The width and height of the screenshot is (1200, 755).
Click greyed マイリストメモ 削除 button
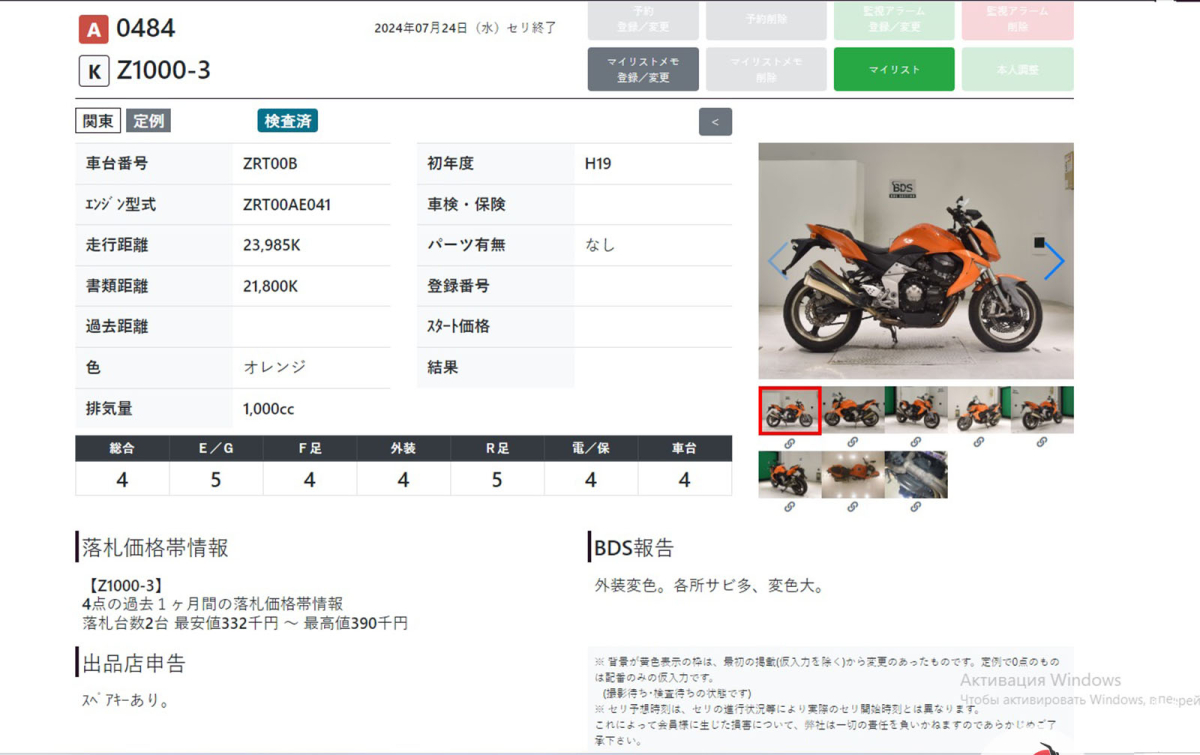tap(766, 70)
